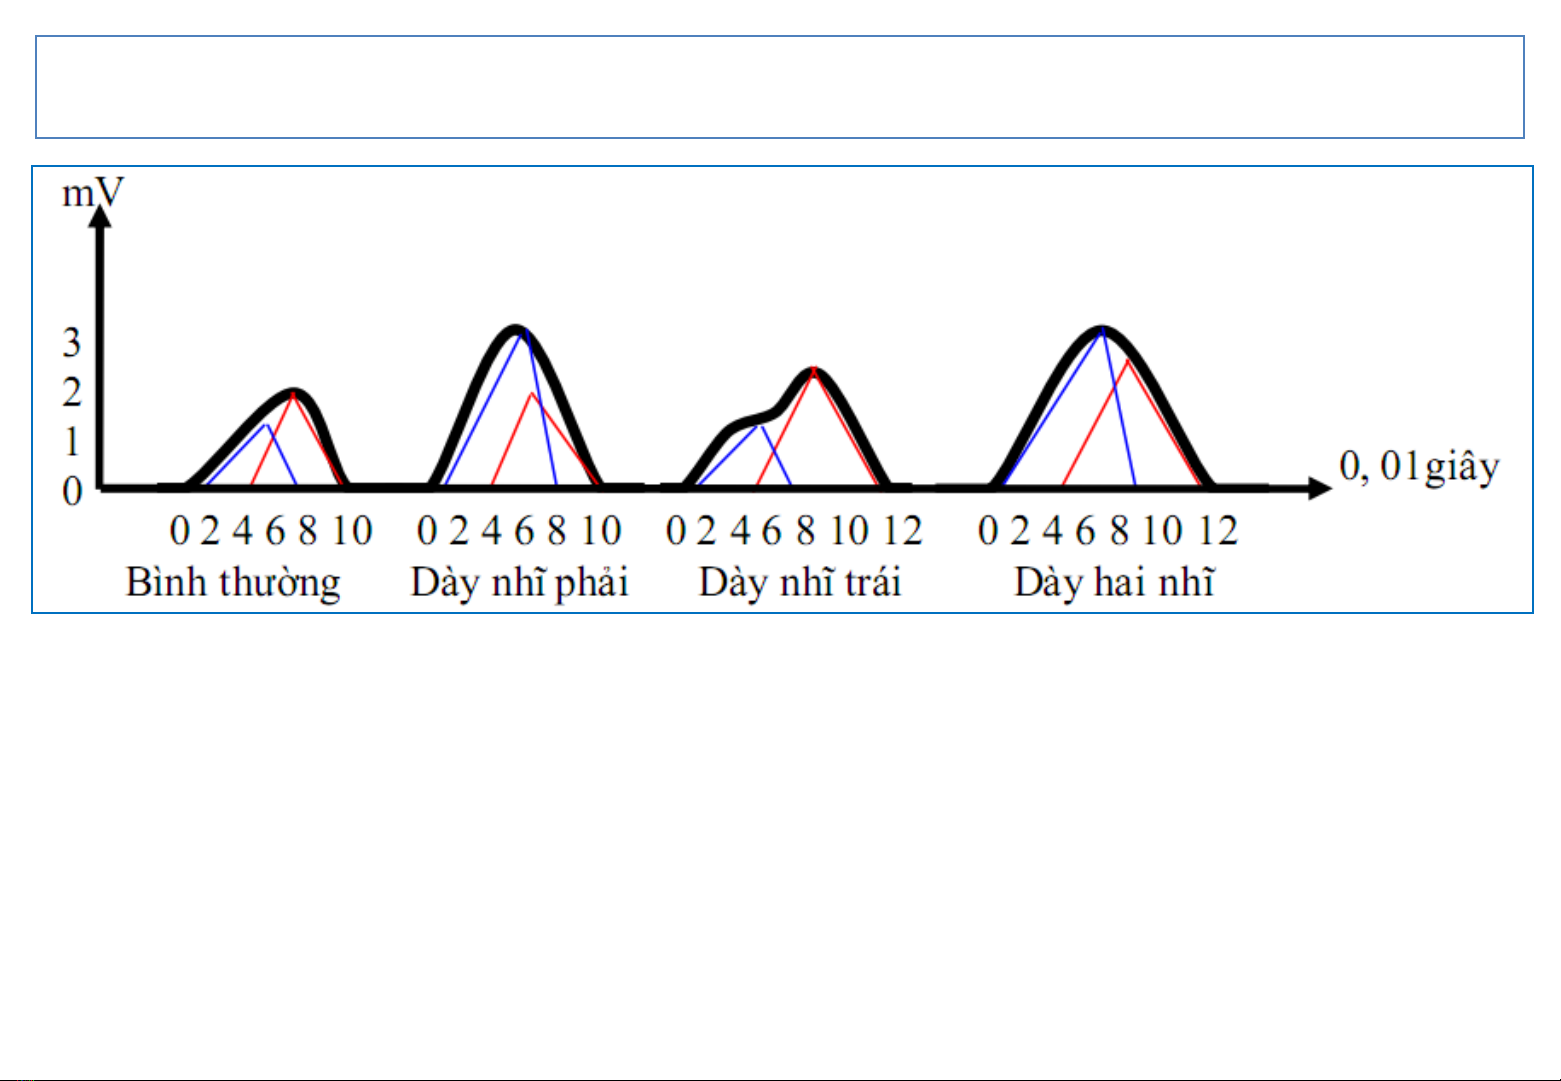The height and width of the screenshot is (1081, 1561).
Task: Click the "Dày nhĩ phải" label
Action: 519,583
